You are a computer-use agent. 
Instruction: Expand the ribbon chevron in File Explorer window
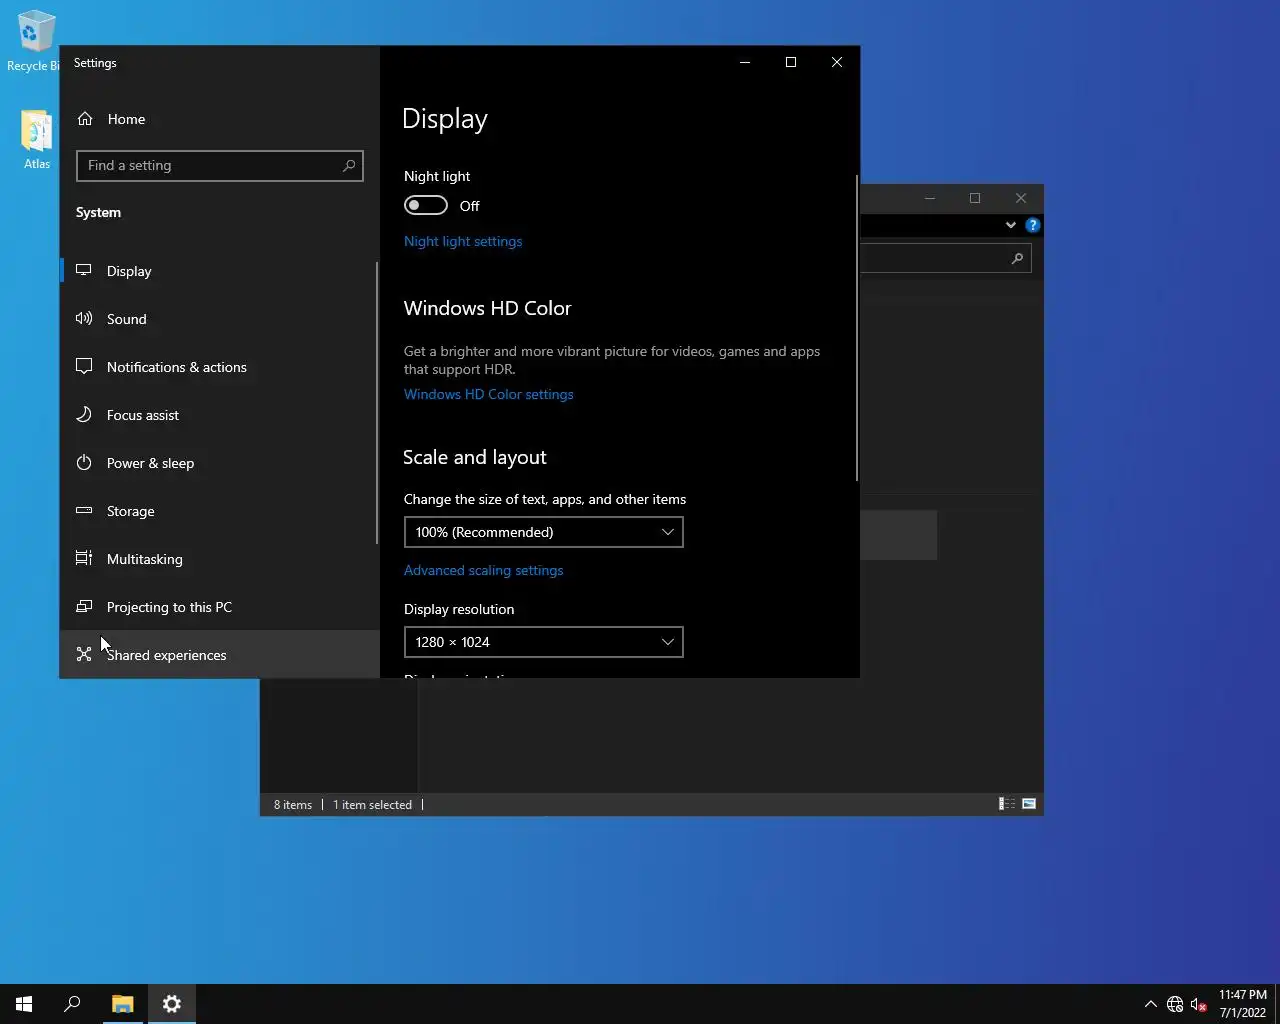1010,225
